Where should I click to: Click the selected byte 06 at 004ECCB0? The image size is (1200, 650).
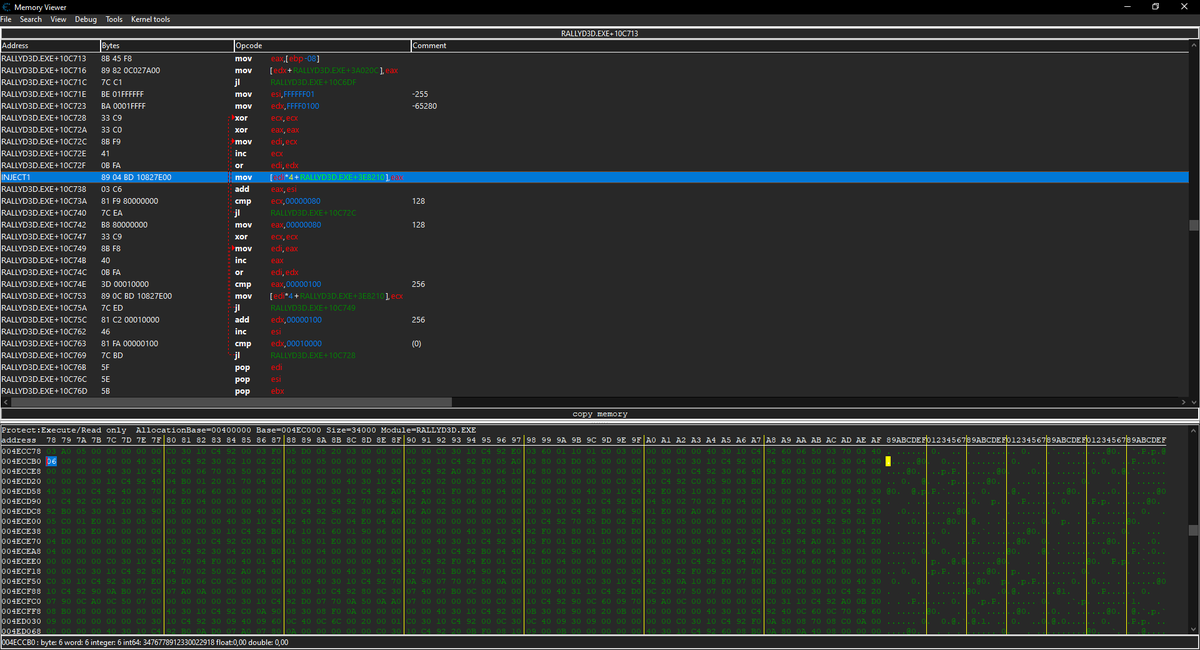pyautogui.click(x=51, y=461)
